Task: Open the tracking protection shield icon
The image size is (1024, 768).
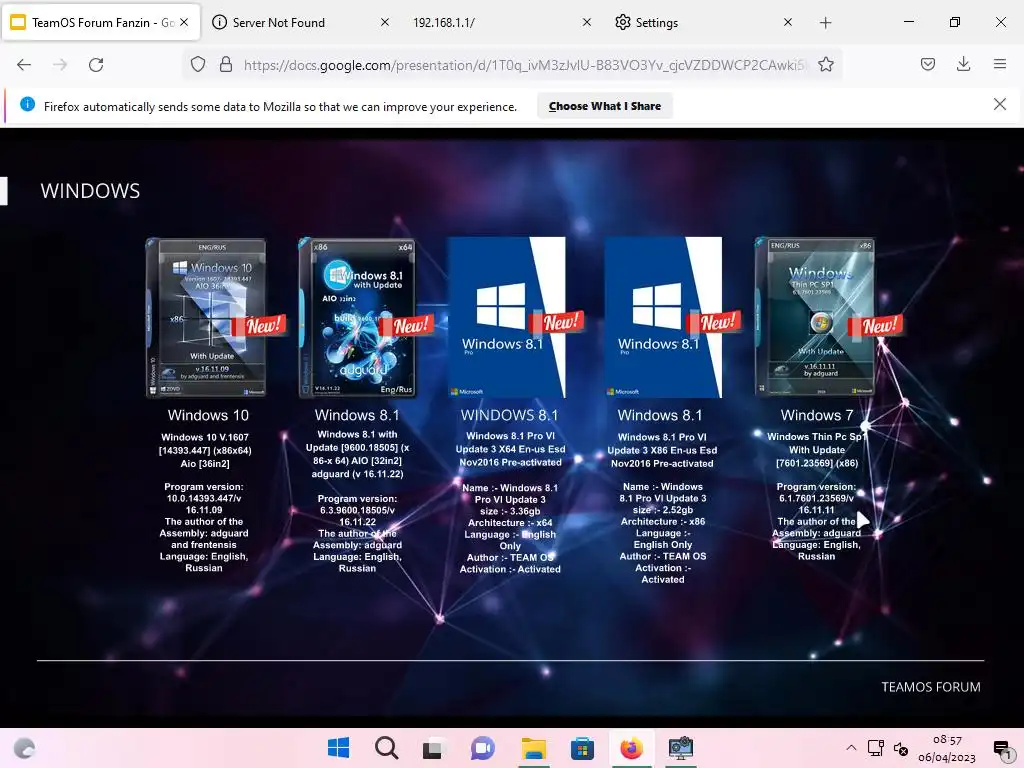Action: click(x=198, y=65)
